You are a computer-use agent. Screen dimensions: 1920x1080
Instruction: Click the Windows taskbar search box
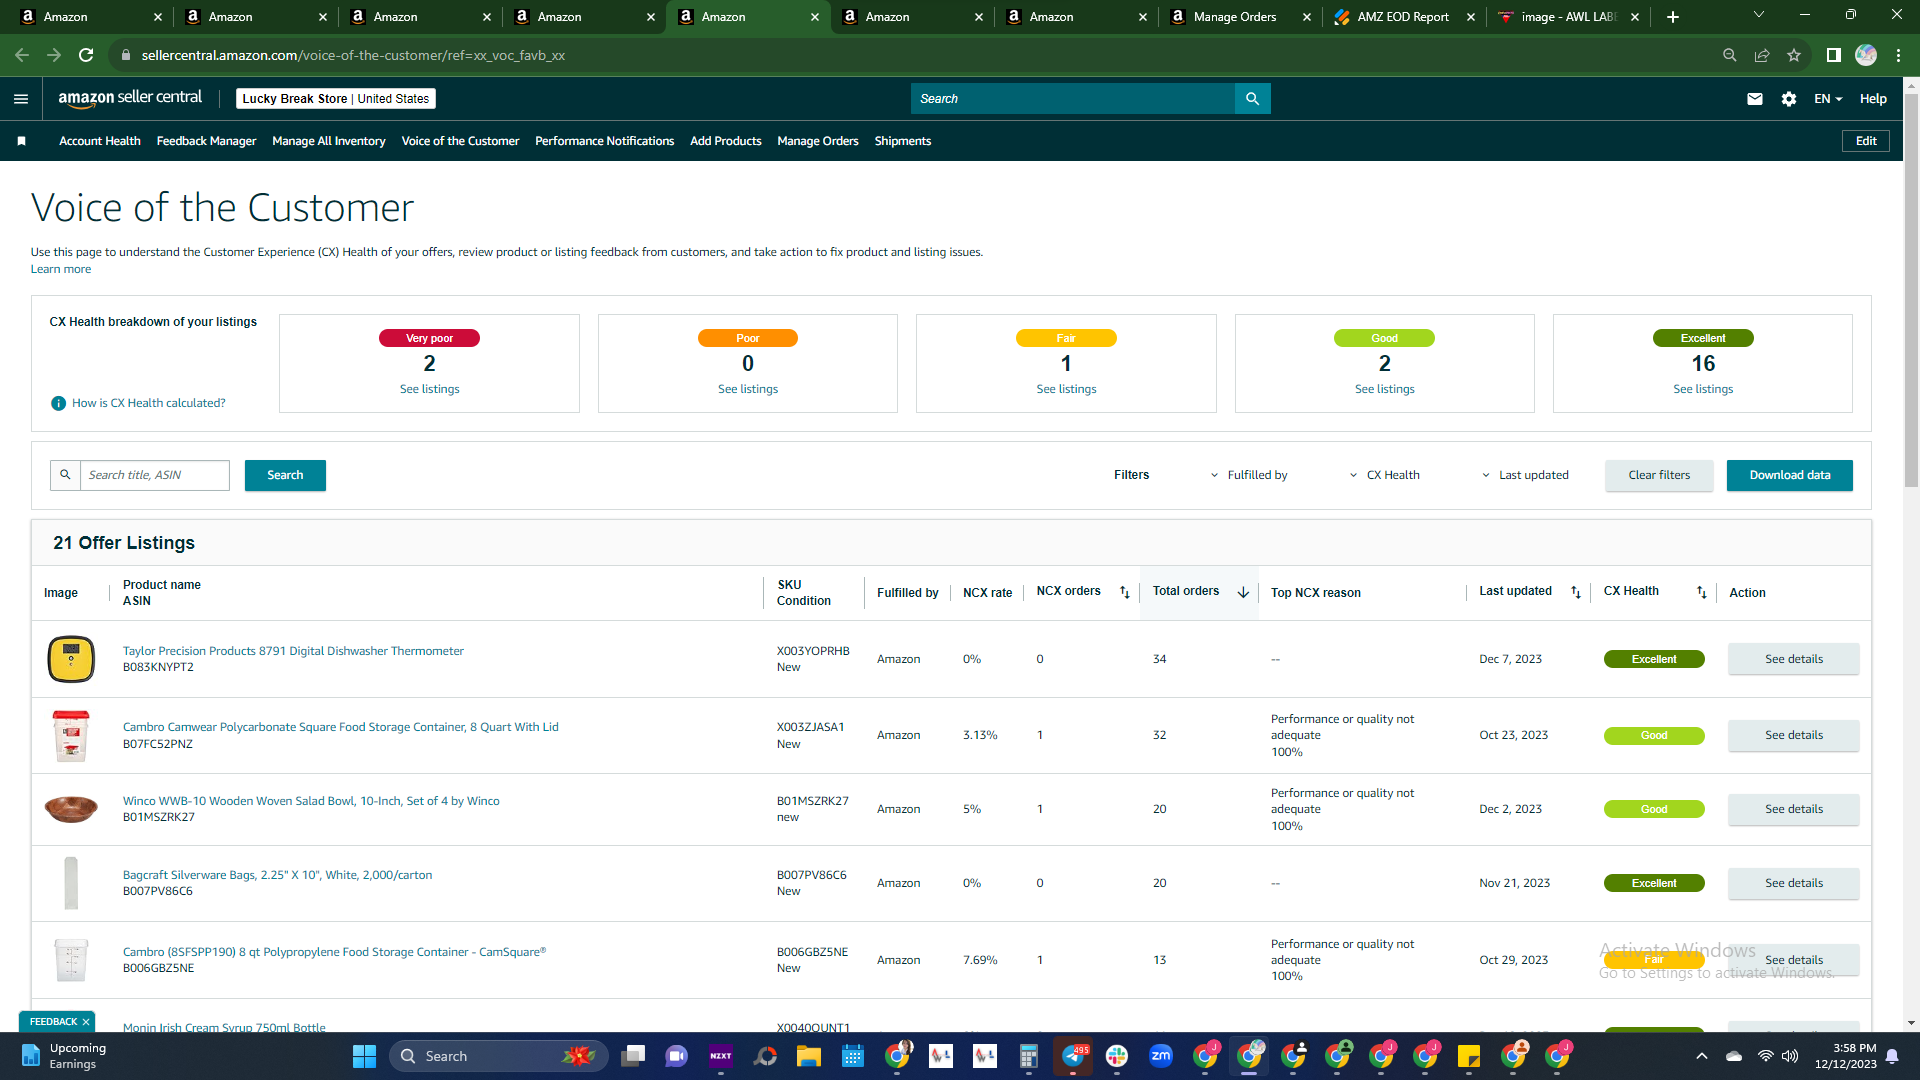point(498,1056)
